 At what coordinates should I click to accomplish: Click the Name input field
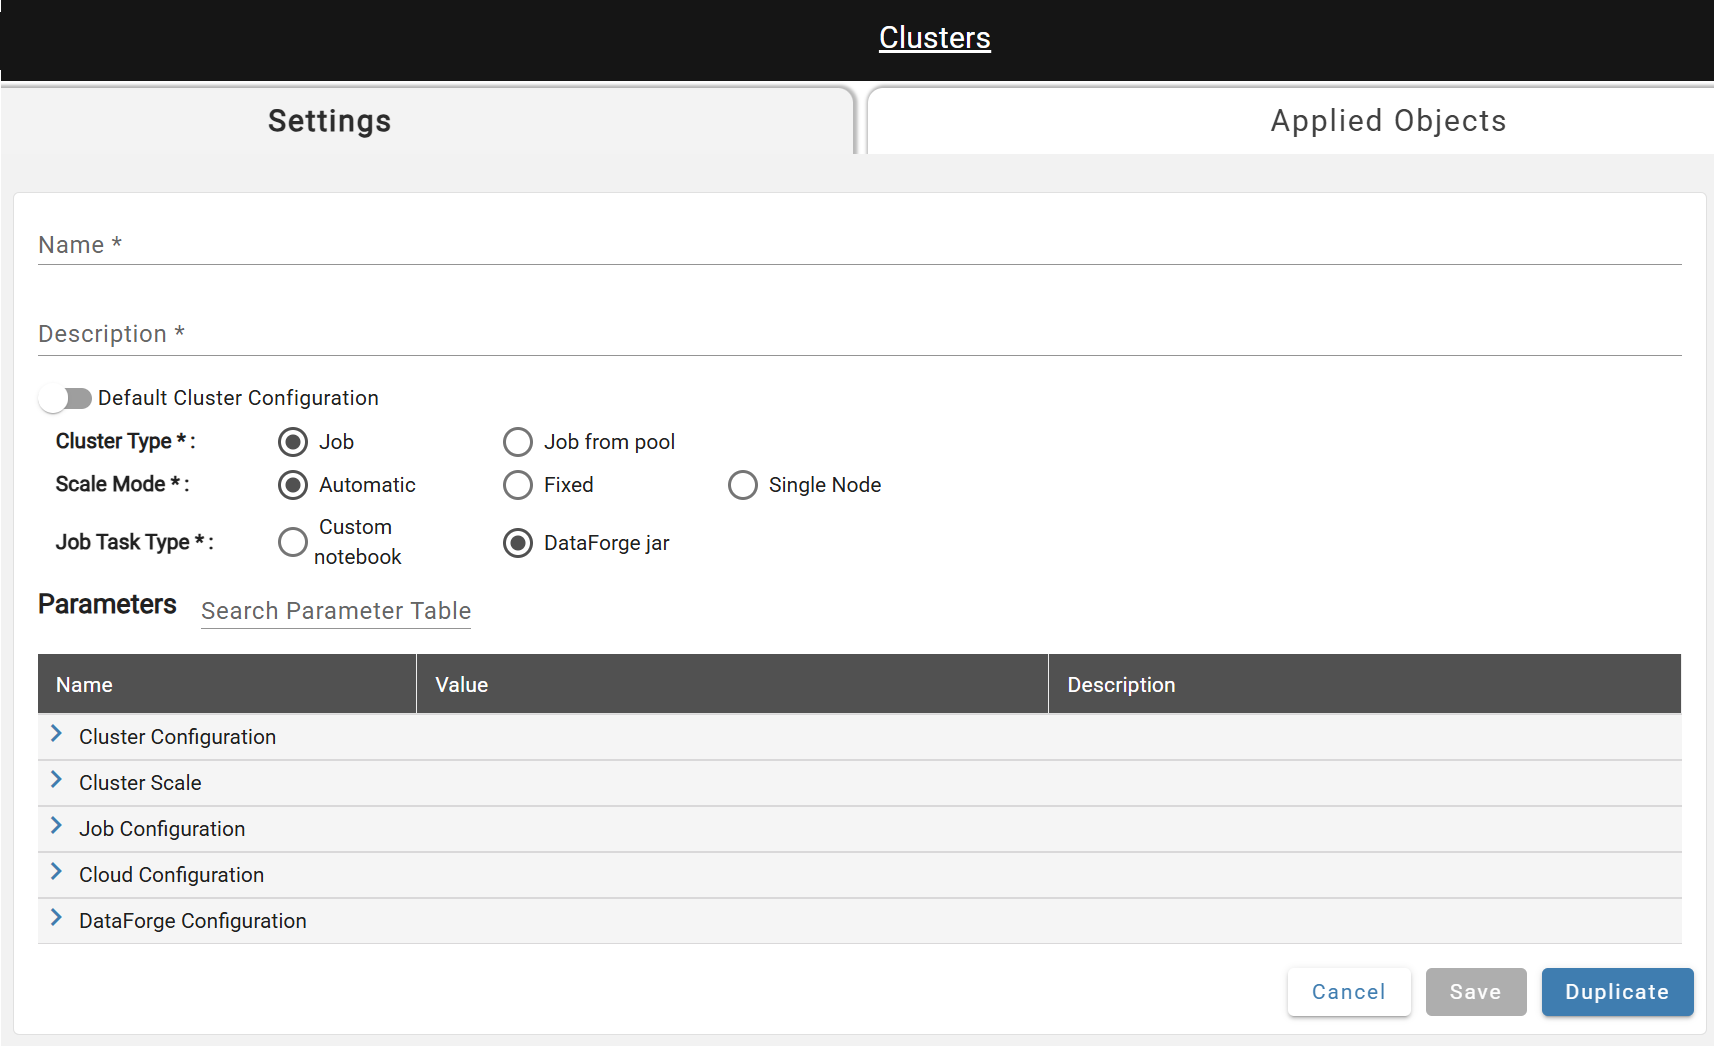tap(859, 245)
